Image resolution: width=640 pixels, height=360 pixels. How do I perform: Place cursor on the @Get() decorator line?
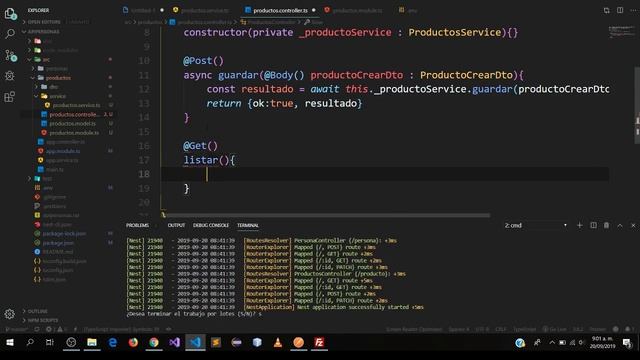[x=200, y=146]
